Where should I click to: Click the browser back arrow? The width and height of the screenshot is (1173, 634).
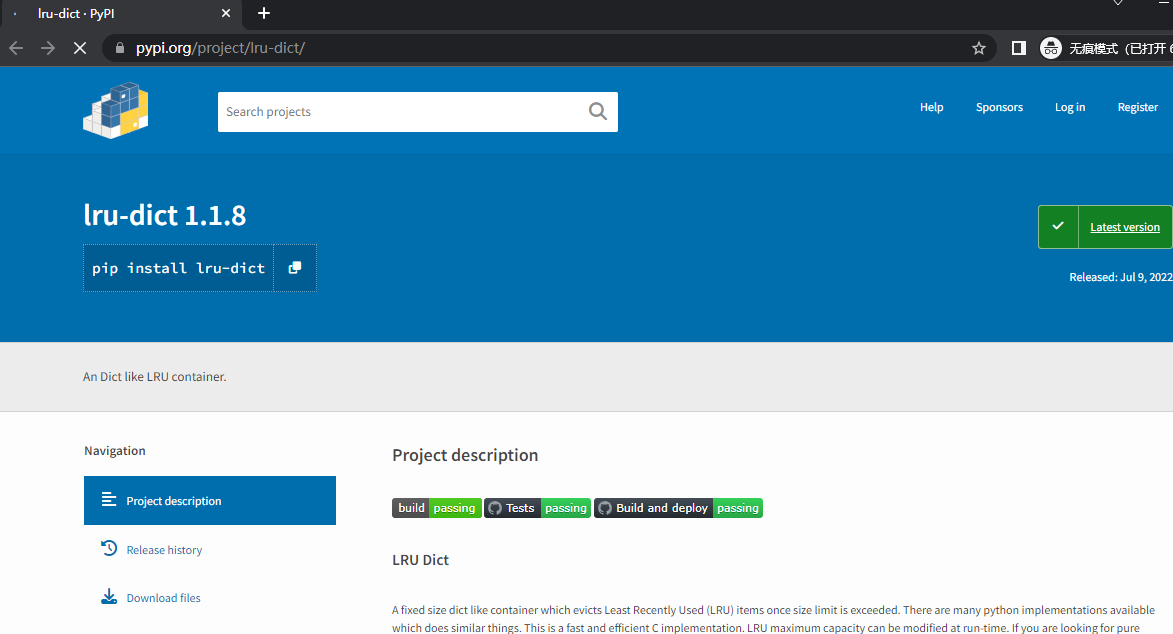(16, 48)
